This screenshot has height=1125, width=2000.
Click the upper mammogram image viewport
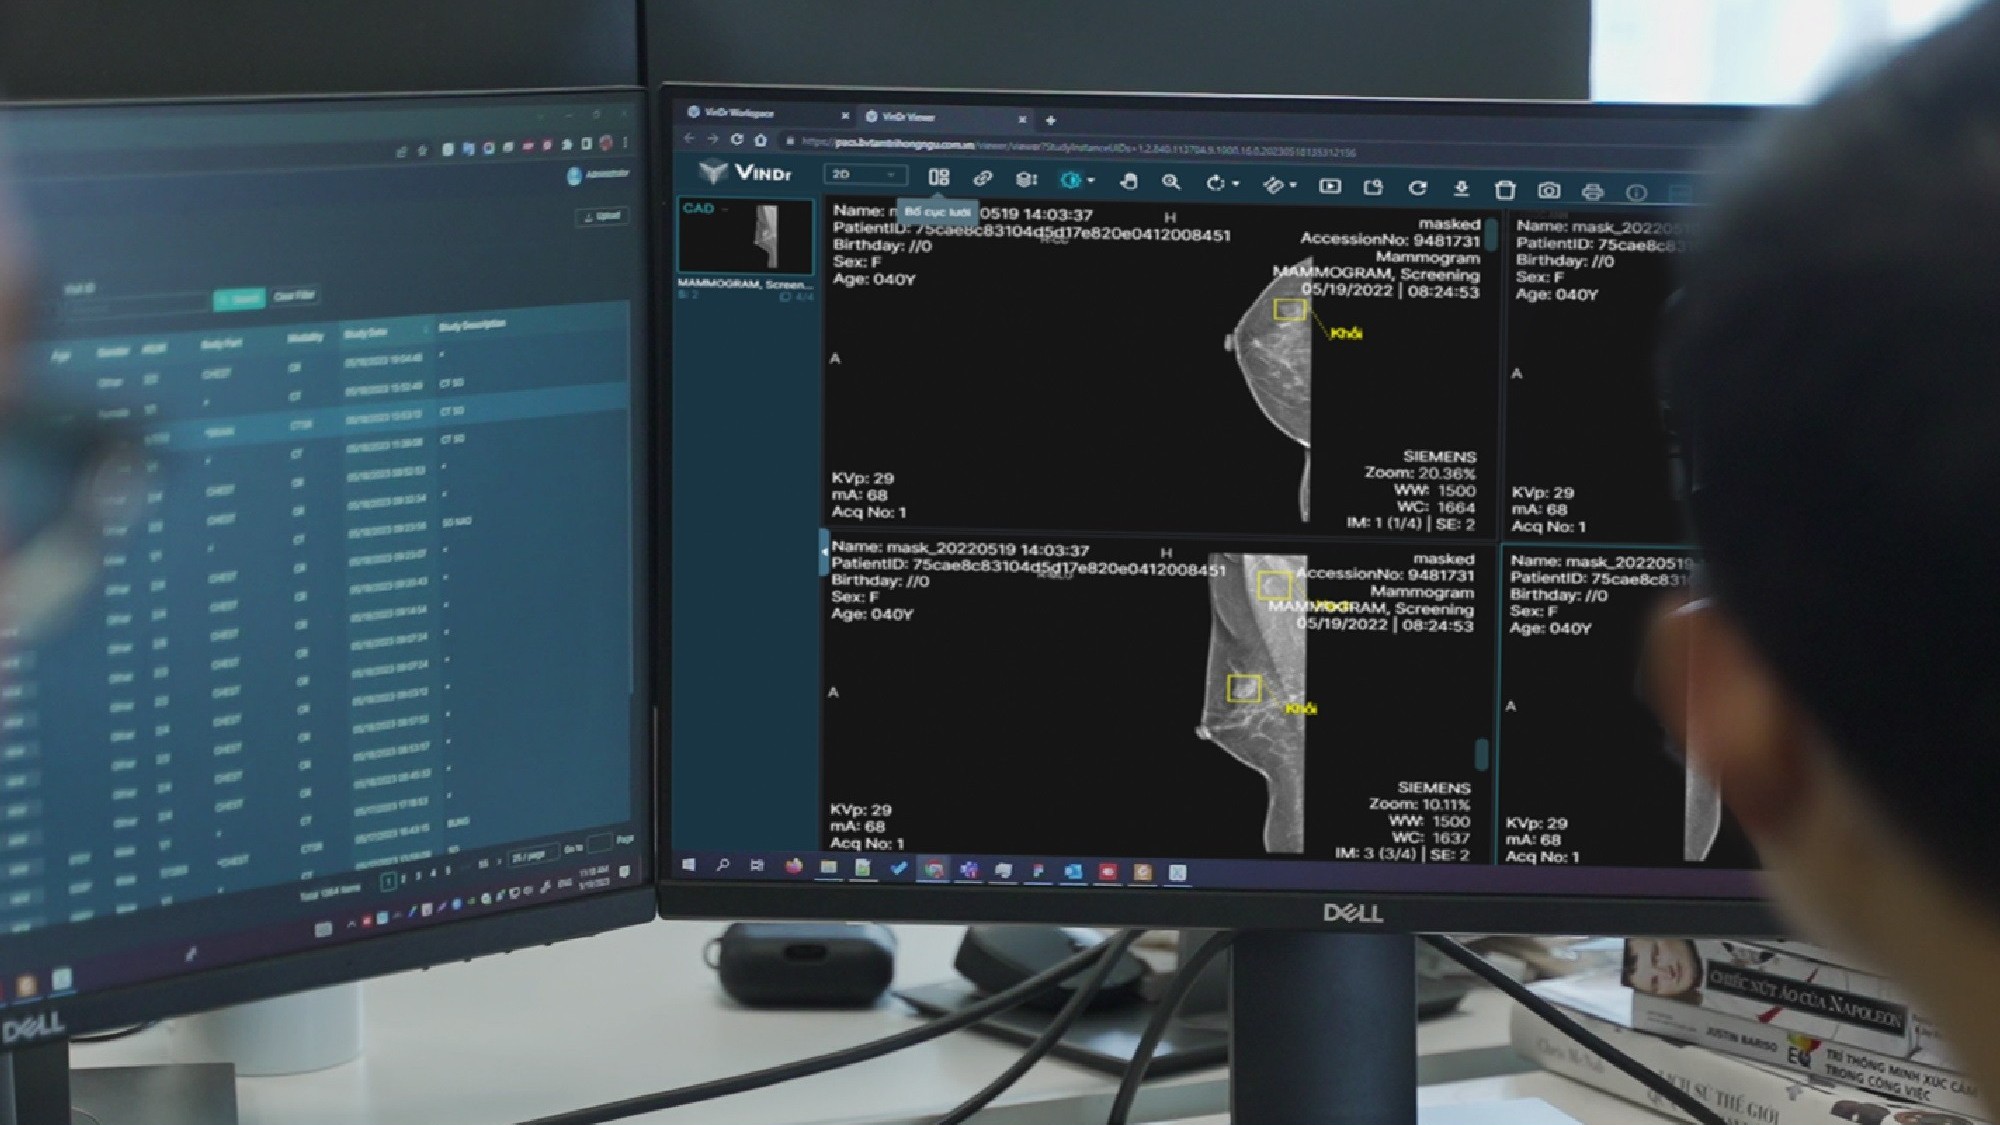(x=1159, y=366)
